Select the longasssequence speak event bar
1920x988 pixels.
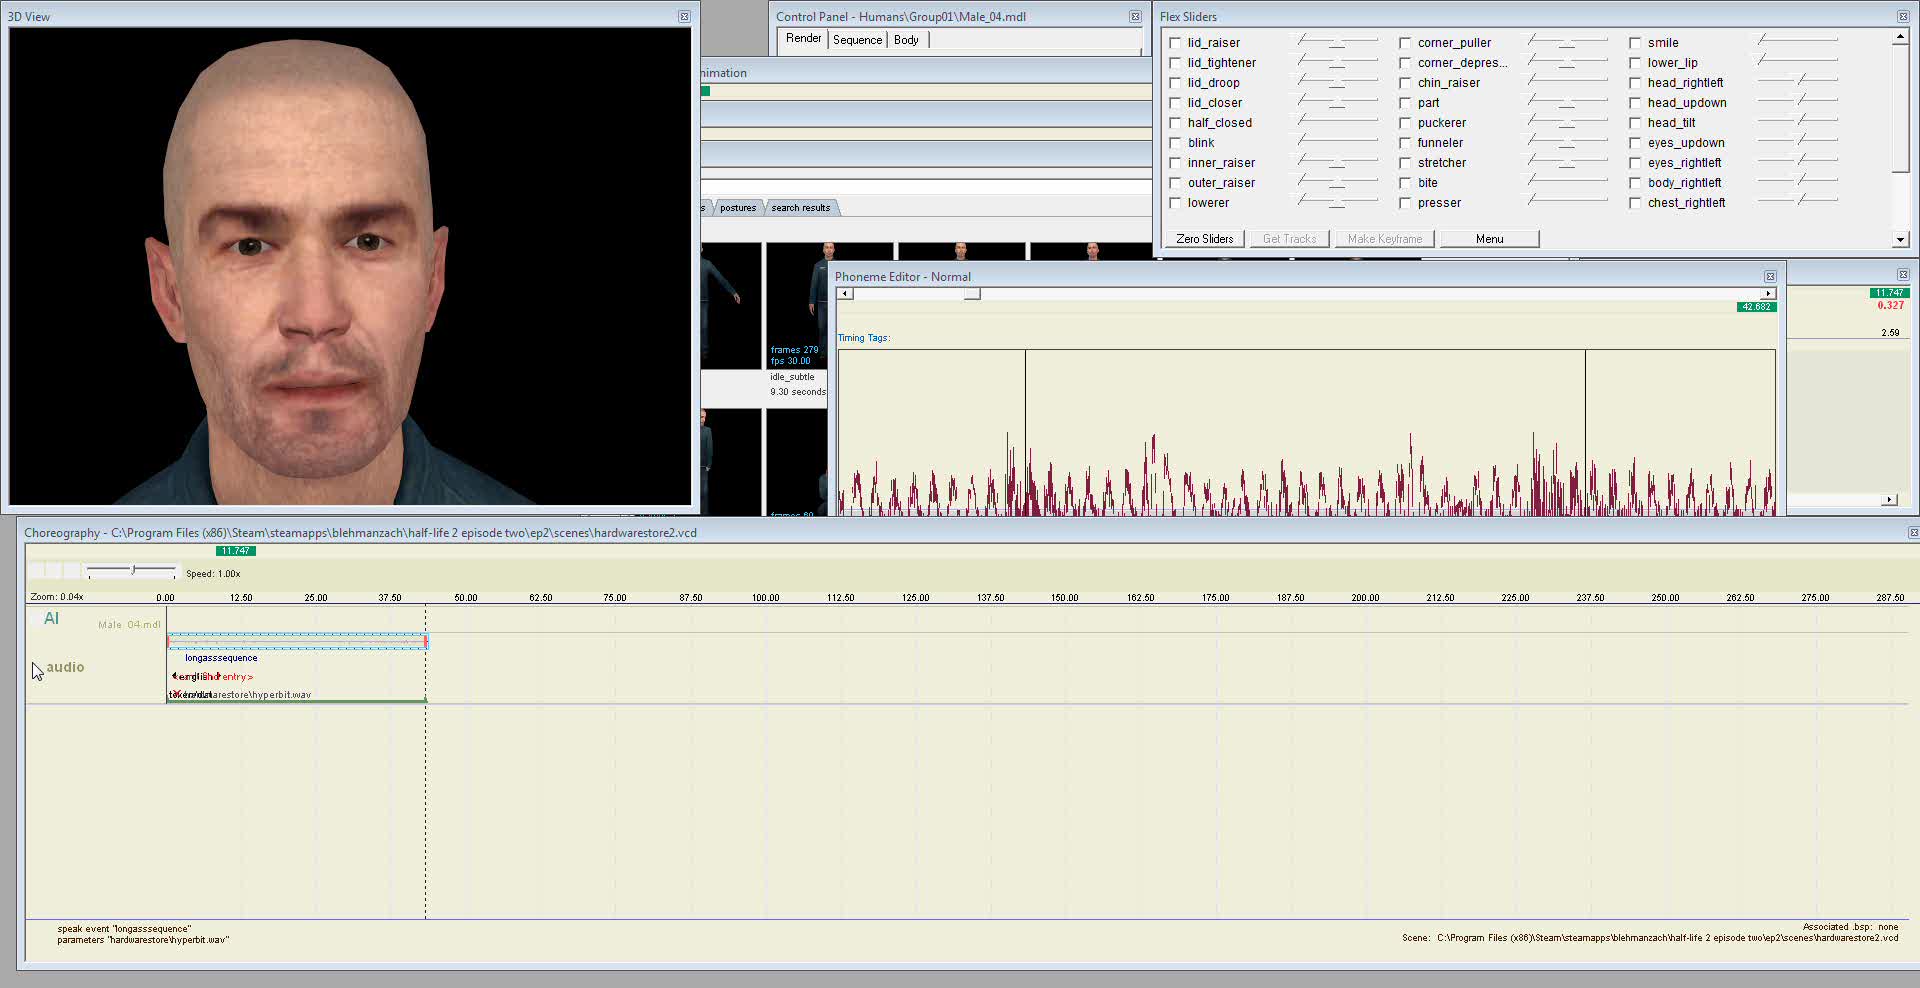coord(297,641)
